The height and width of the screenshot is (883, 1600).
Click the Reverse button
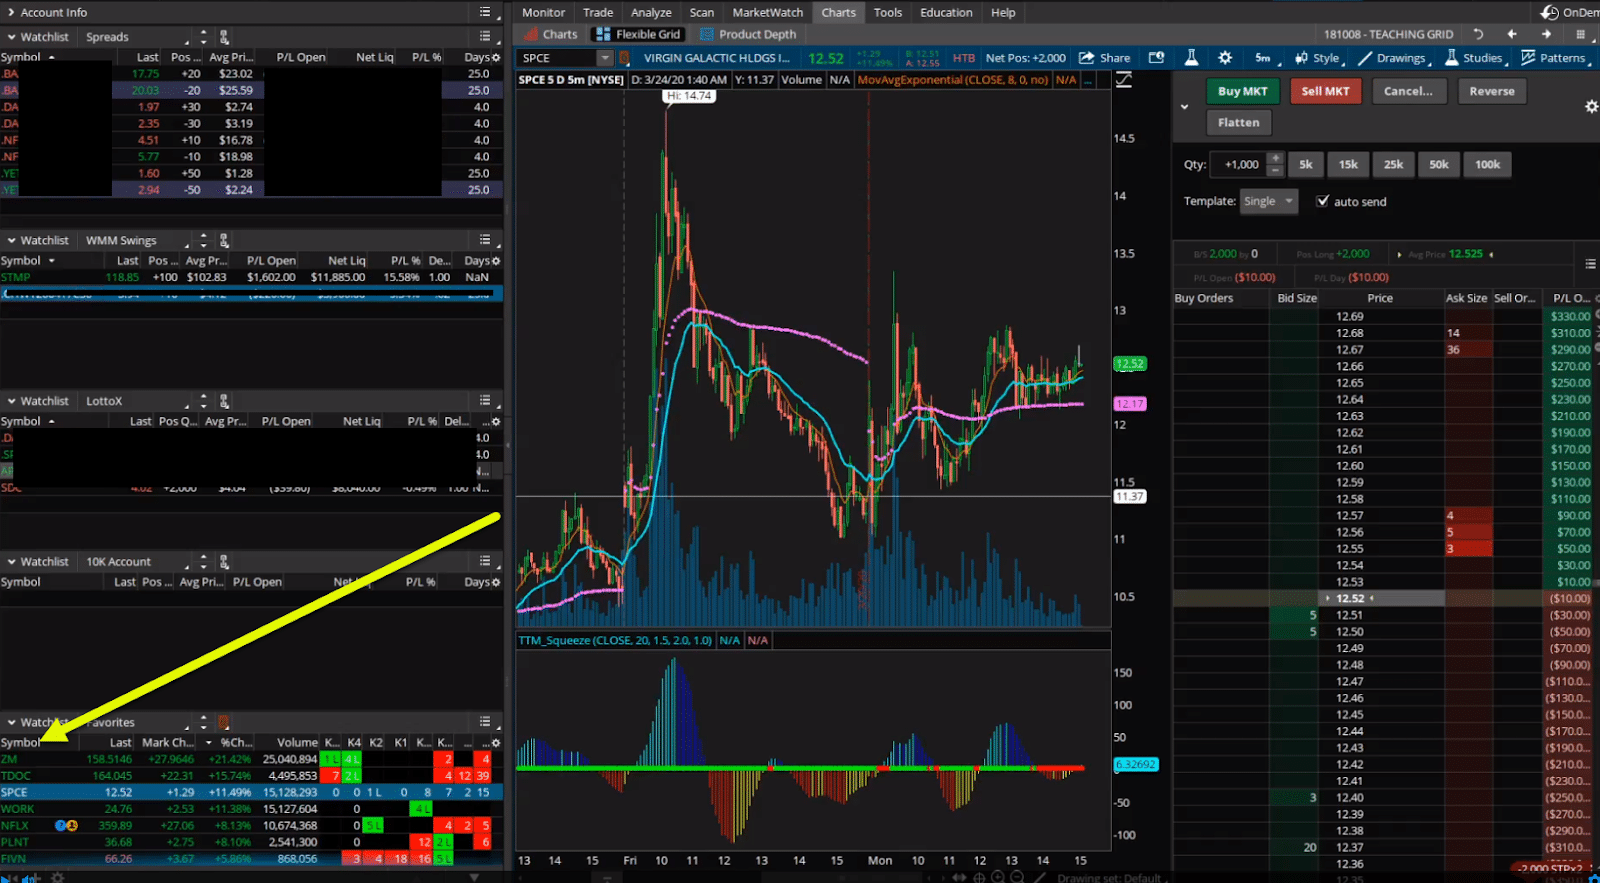(x=1492, y=91)
